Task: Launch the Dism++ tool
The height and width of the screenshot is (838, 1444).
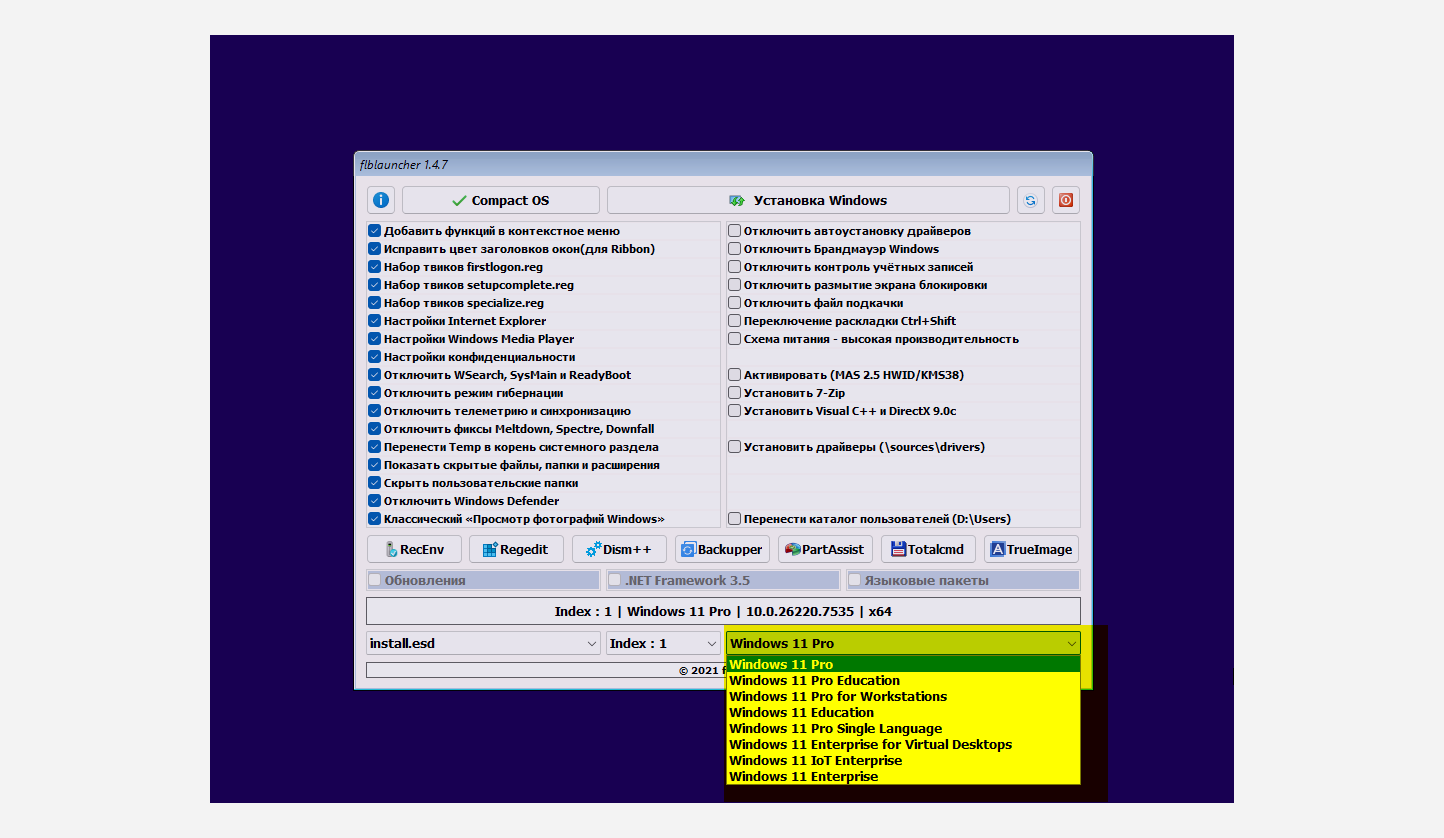Action: click(x=619, y=549)
